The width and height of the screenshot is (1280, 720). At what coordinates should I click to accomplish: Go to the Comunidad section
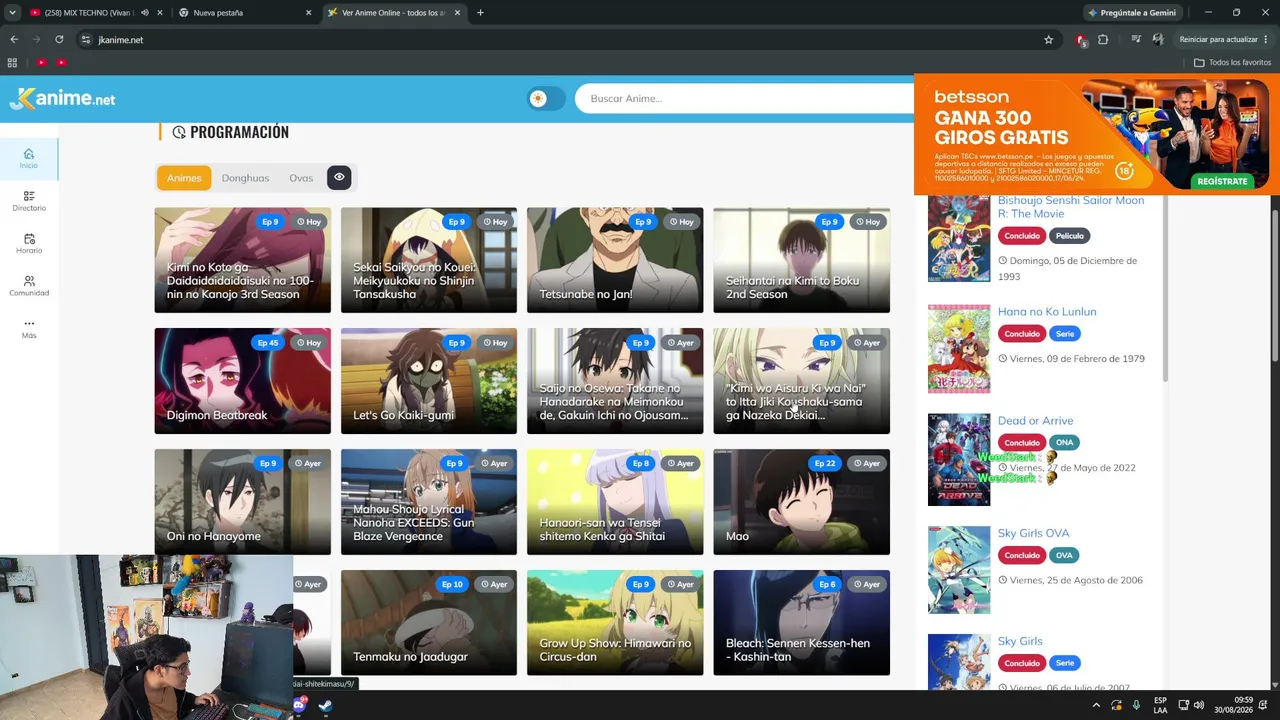[x=29, y=286]
